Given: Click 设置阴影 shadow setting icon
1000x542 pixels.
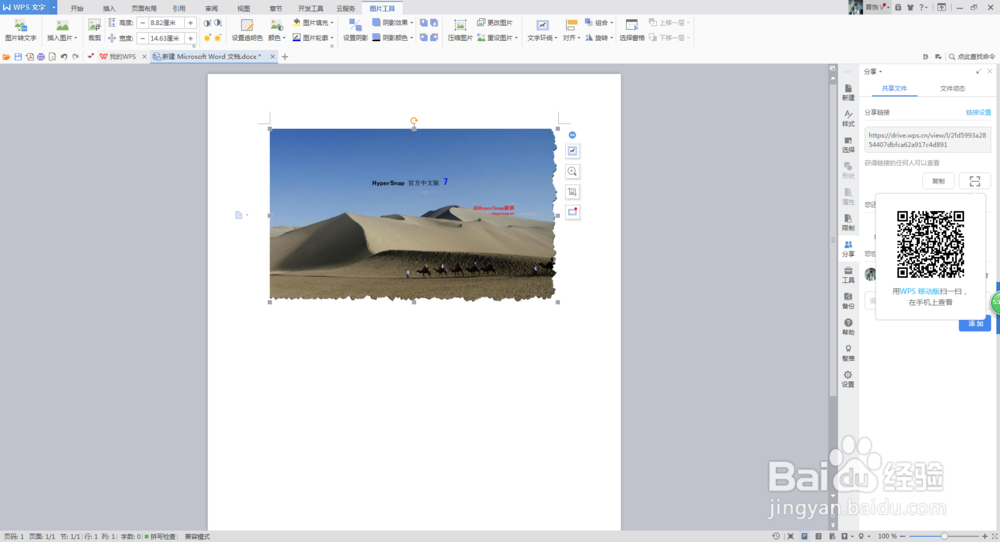Looking at the screenshot, I should 355,30.
